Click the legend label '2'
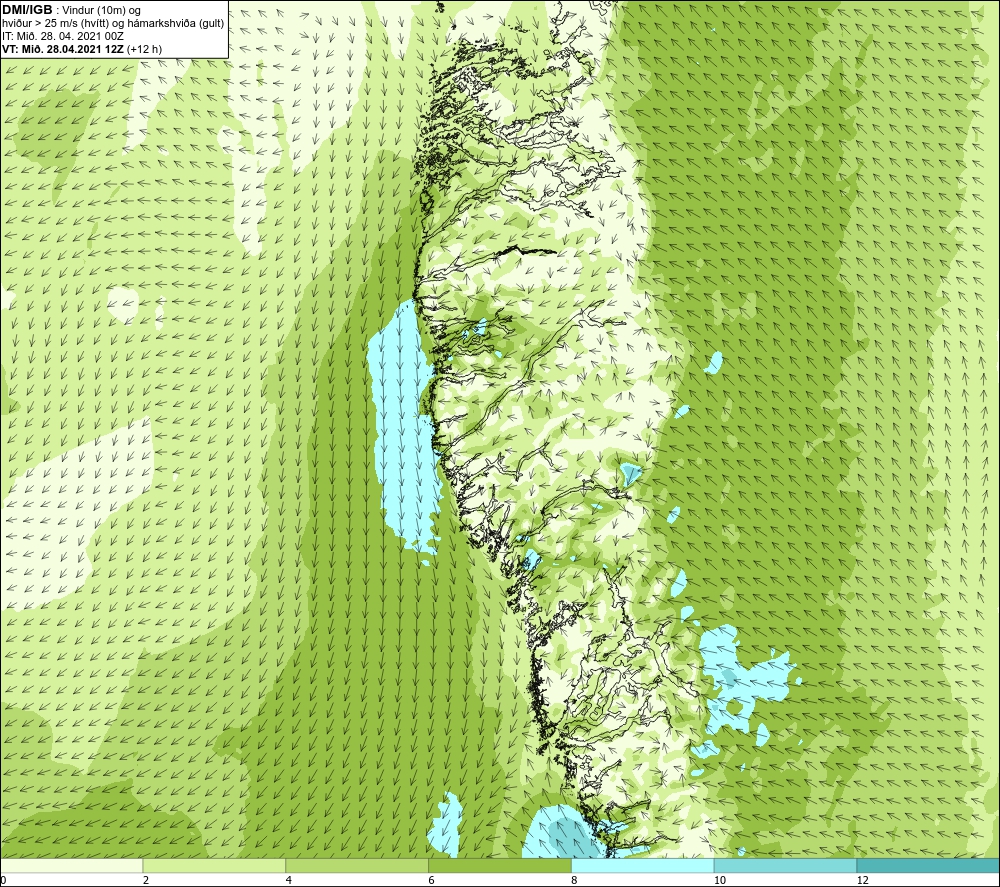 (146, 880)
